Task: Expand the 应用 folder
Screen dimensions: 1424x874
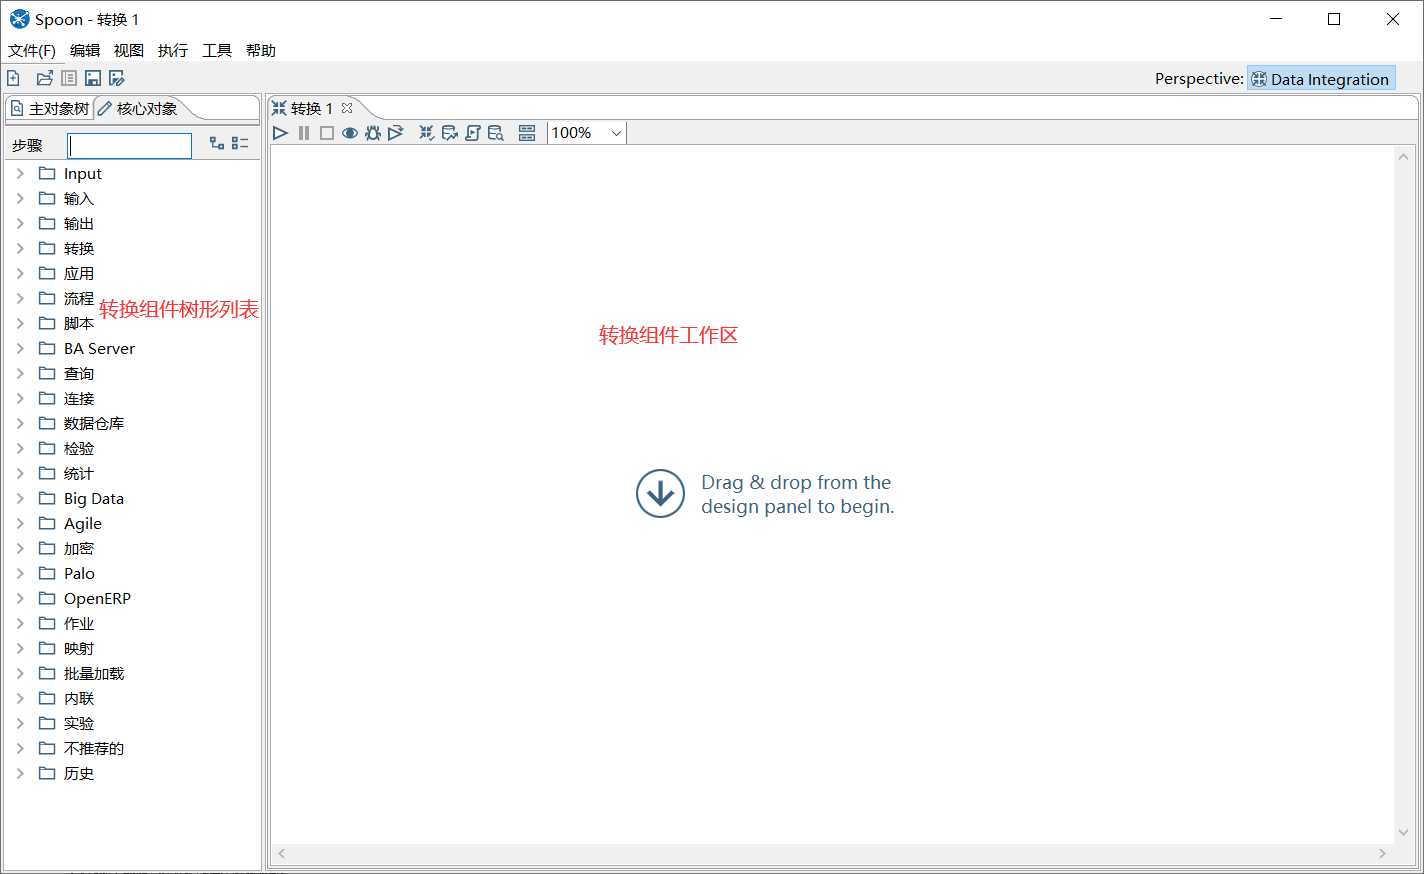Action: [x=20, y=273]
